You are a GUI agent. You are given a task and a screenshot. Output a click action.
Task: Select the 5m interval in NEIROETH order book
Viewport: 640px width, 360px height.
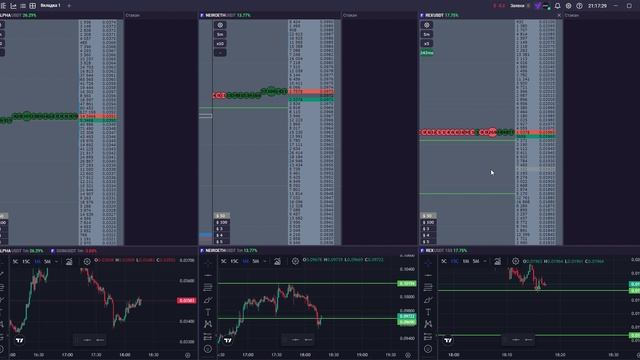point(220,34)
